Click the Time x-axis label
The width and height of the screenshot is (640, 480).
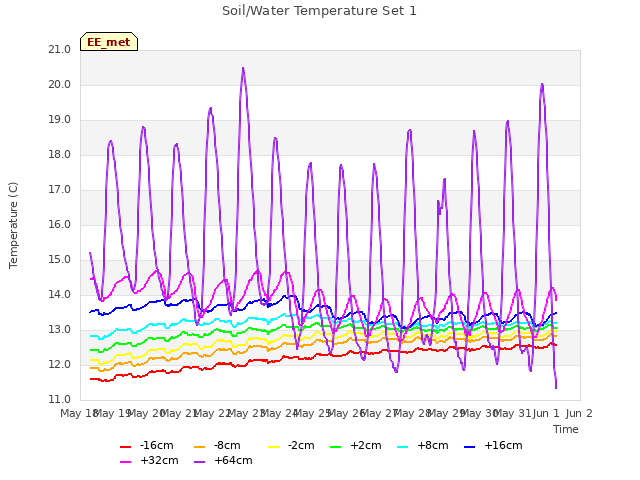tap(566, 429)
